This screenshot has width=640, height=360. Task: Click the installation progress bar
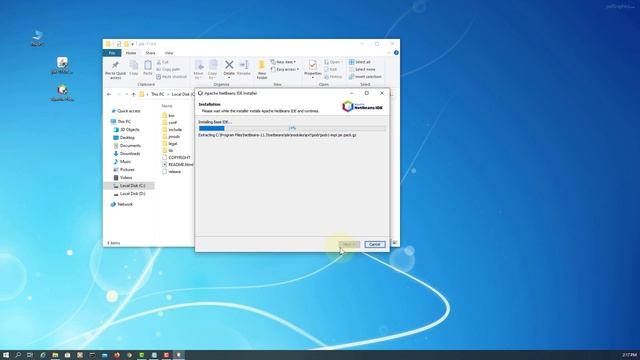tap(292, 128)
